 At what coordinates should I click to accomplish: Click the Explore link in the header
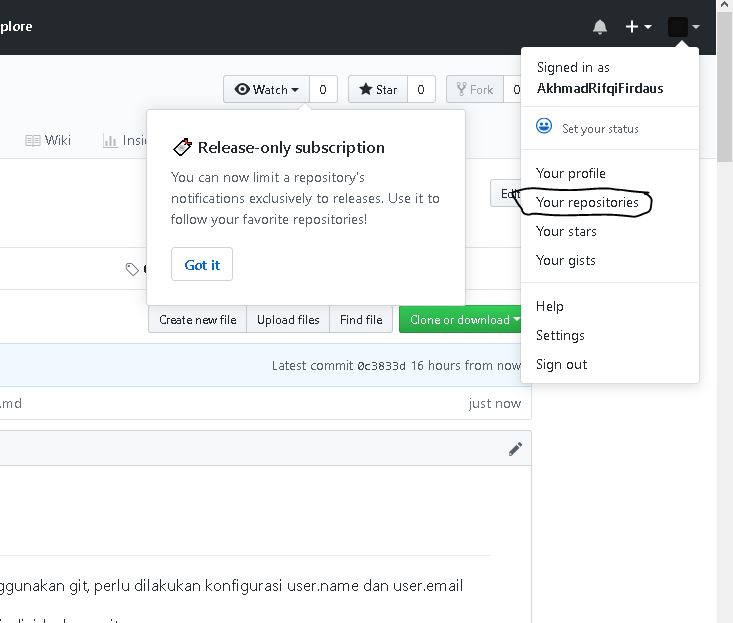click(x=15, y=26)
